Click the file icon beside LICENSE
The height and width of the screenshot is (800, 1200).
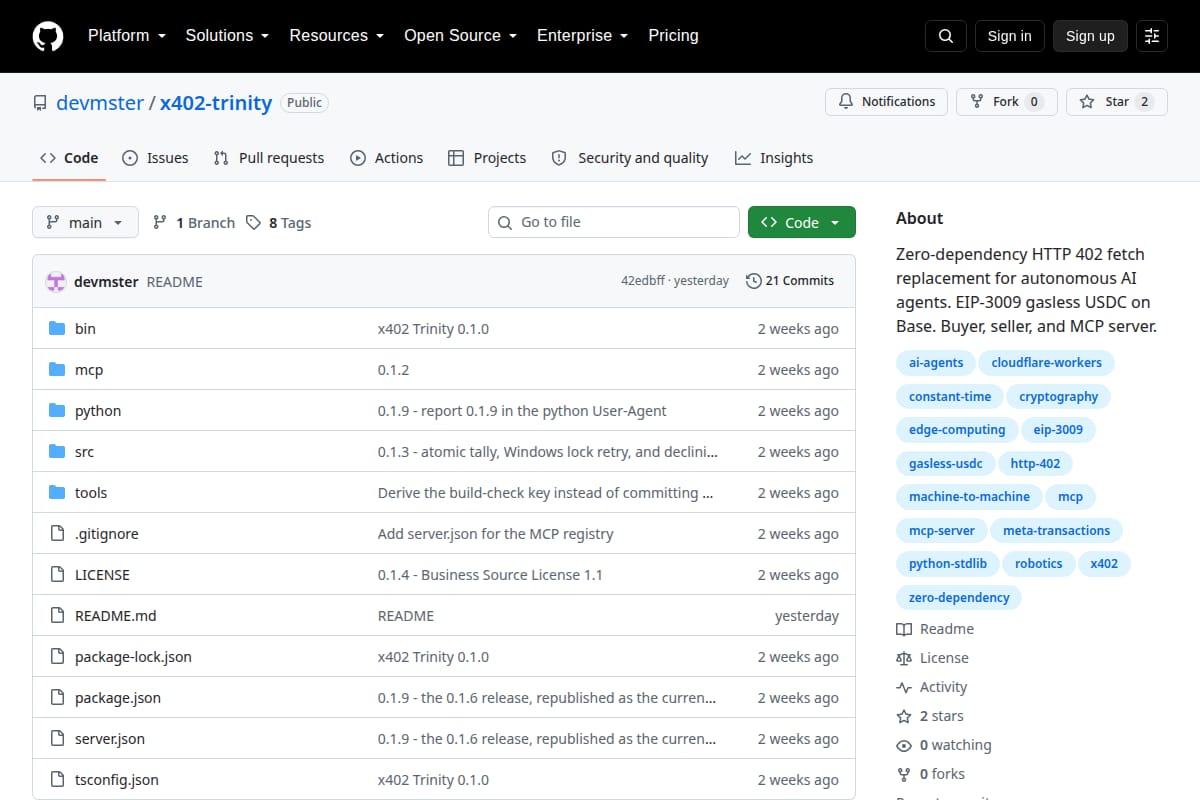coord(57,574)
